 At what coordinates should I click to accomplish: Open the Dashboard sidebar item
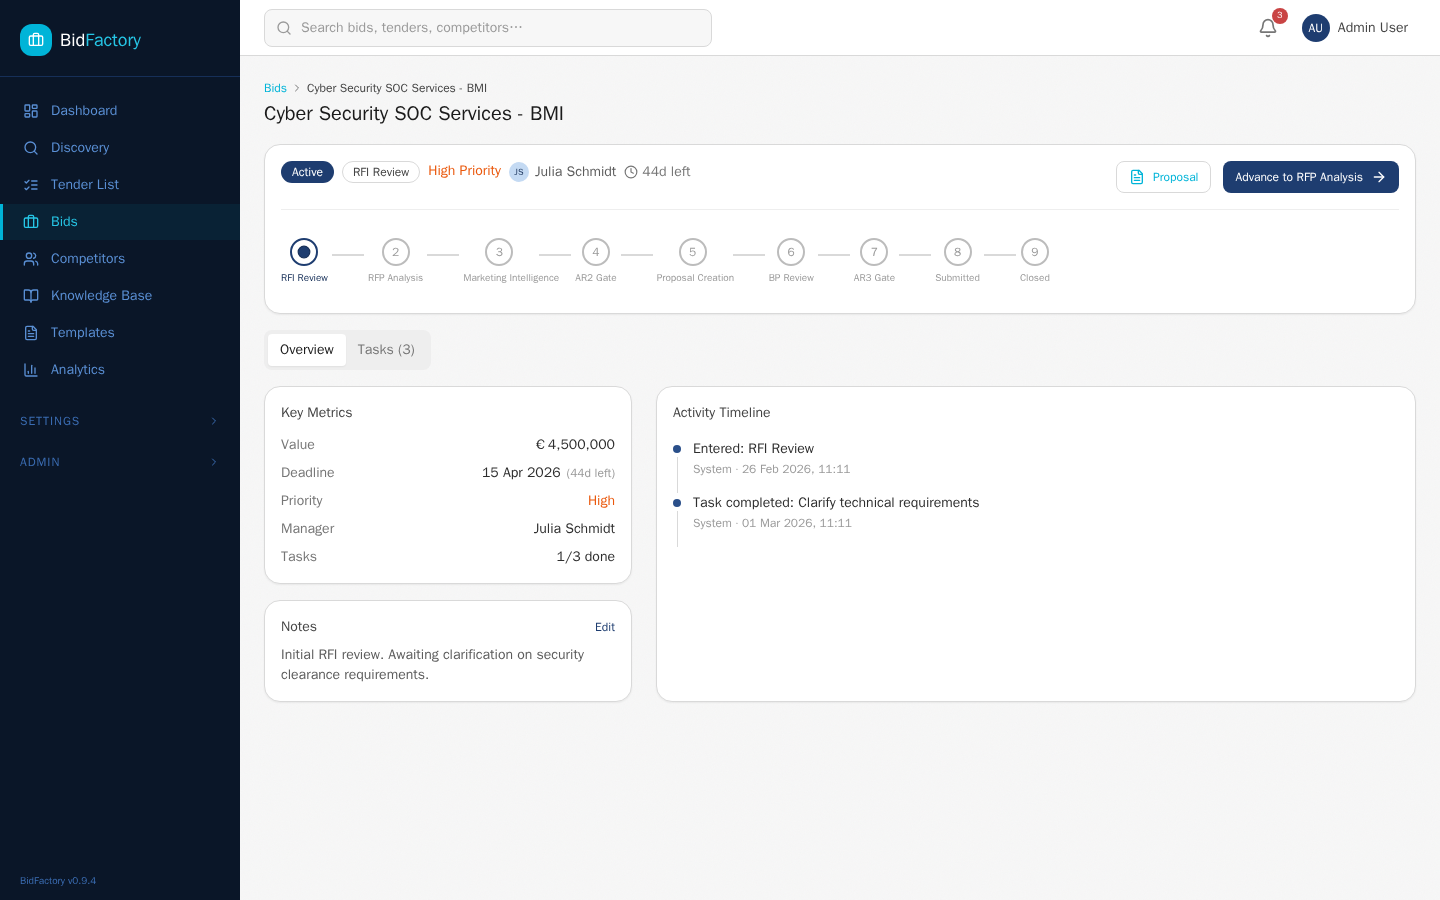click(120, 111)
